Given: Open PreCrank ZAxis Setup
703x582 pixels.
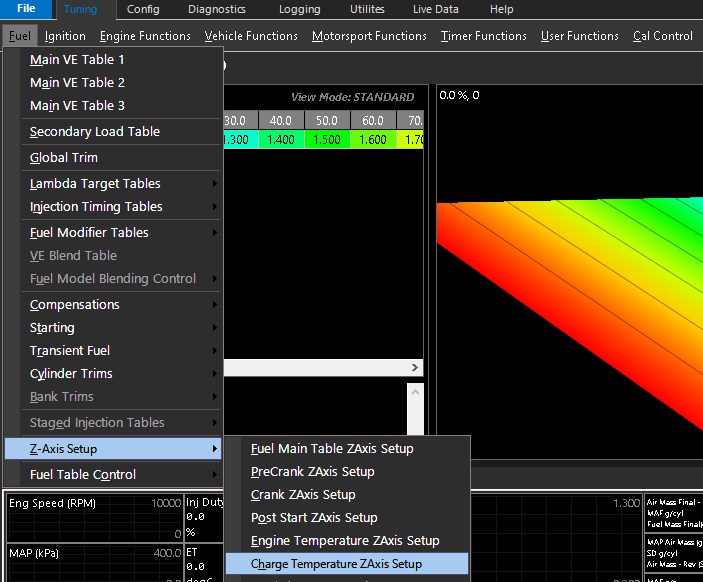Looking at the screenshot, I should coord(347,471).
